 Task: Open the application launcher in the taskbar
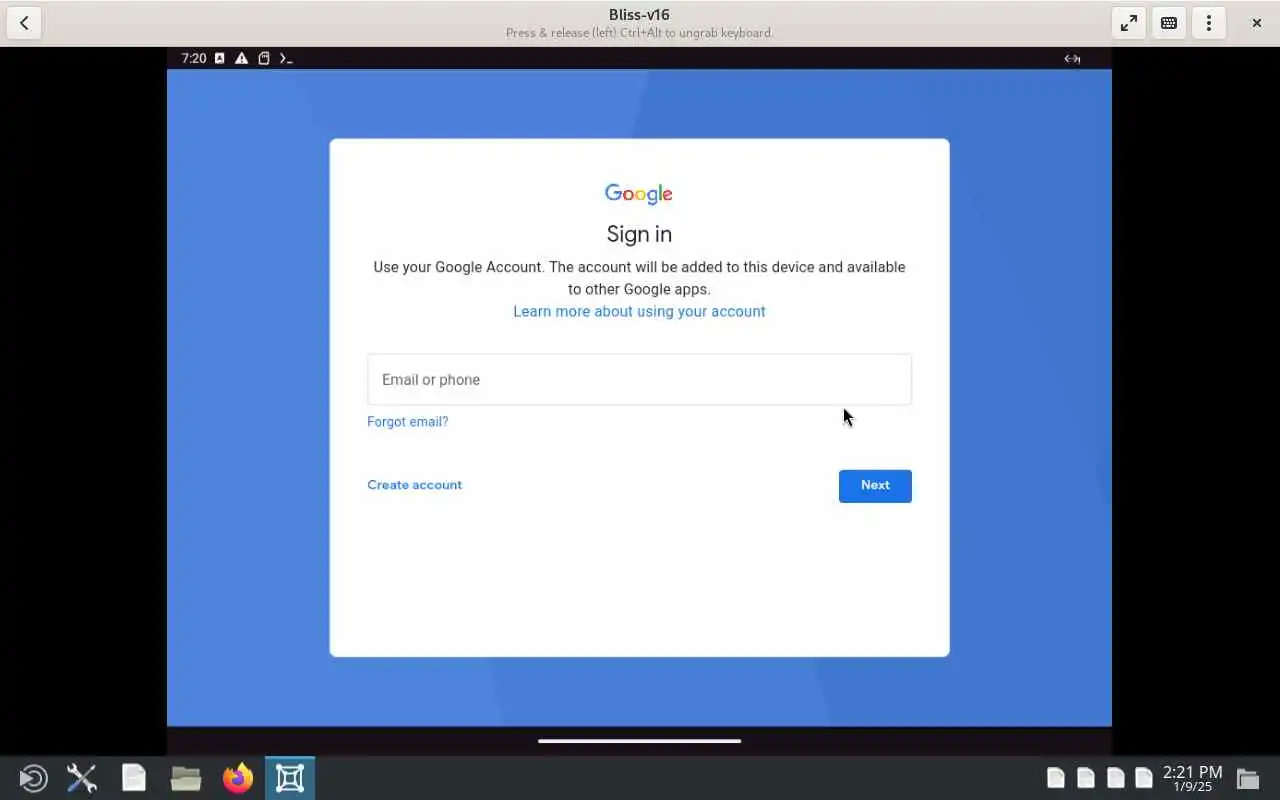33,778
